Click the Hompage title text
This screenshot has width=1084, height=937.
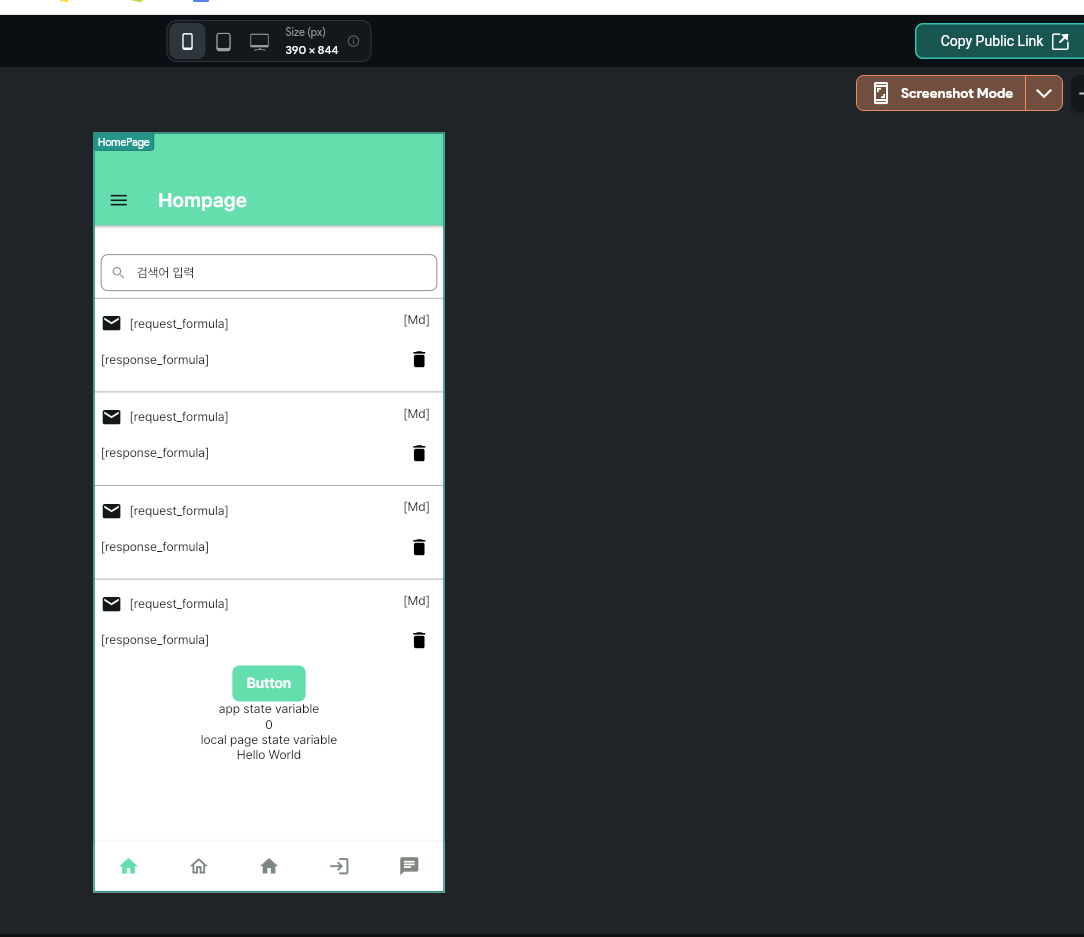click(202, 201)
